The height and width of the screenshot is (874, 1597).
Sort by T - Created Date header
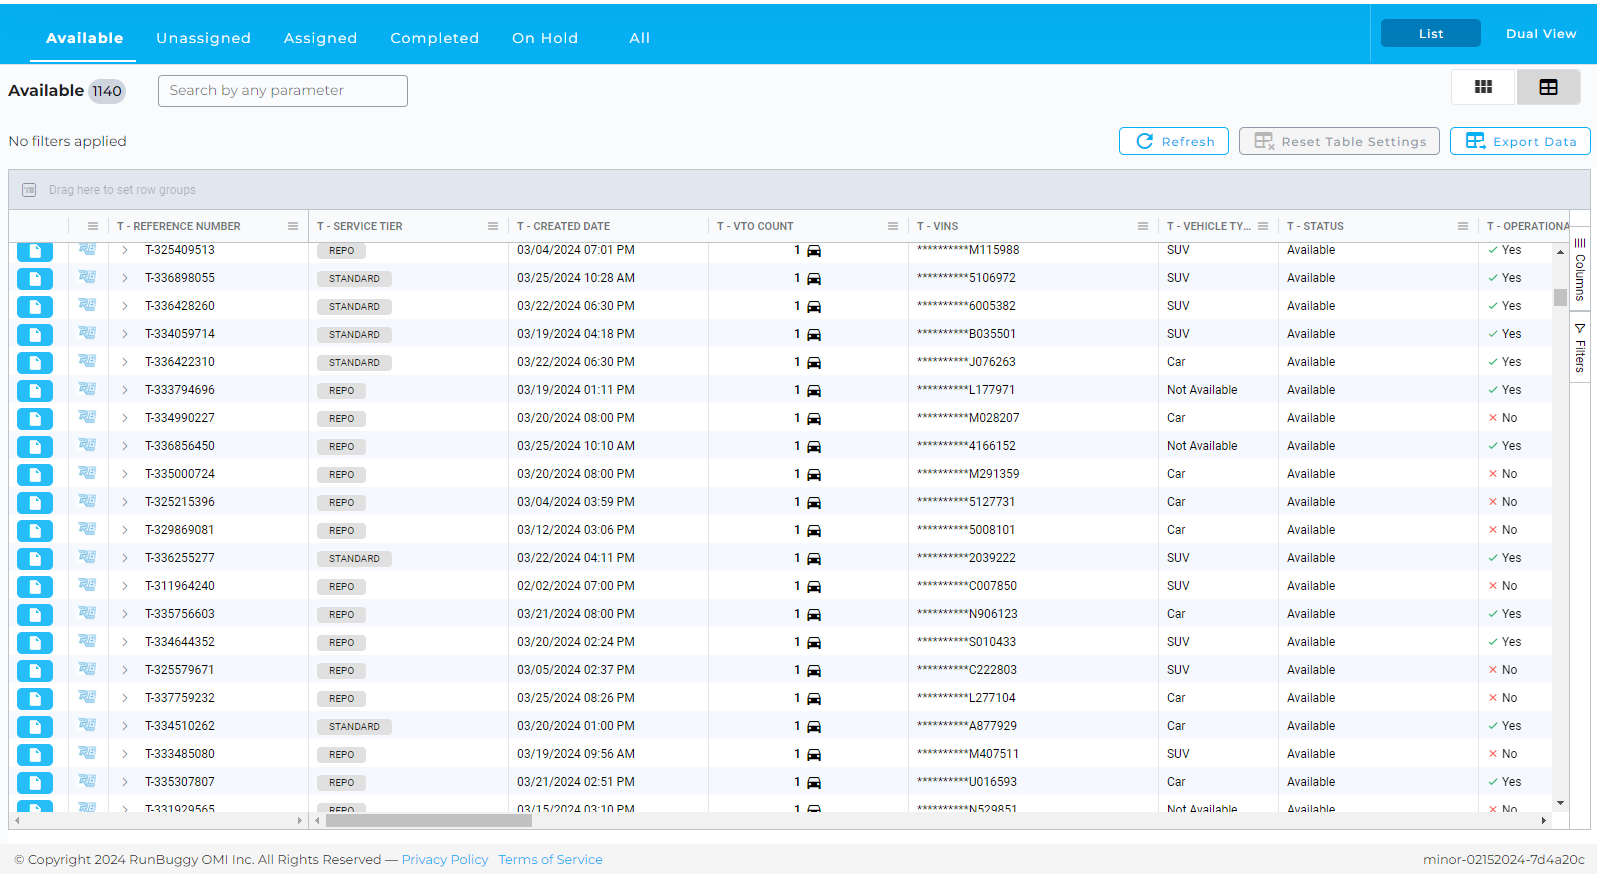(x=563, y=226)
